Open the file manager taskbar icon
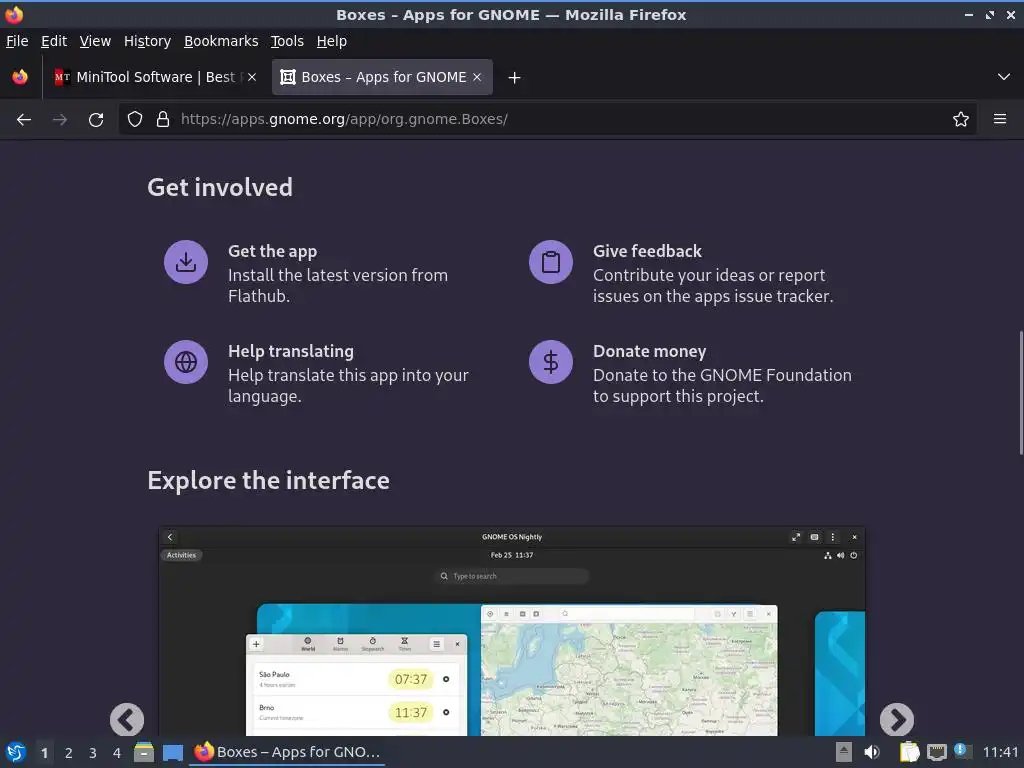 (144, 752)
